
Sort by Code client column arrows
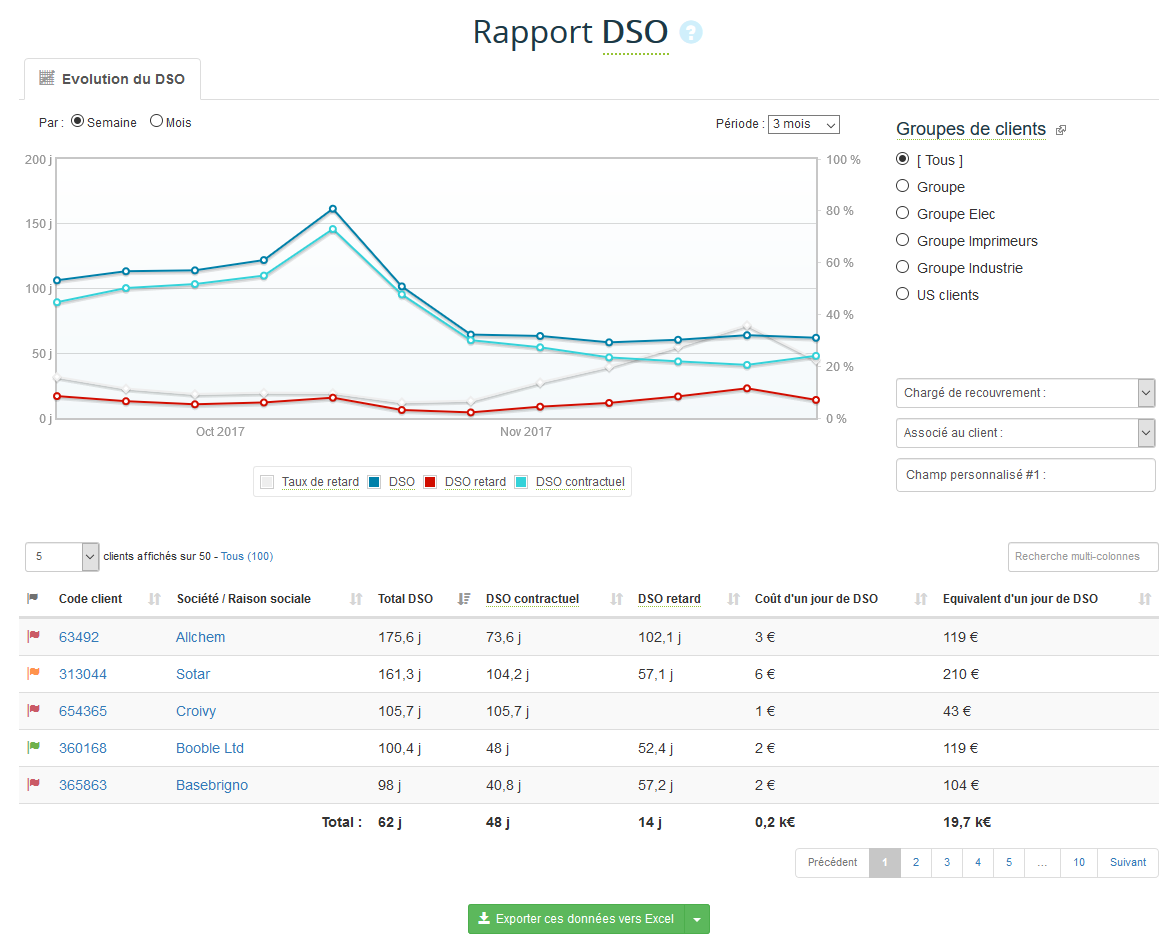(154, 598)
